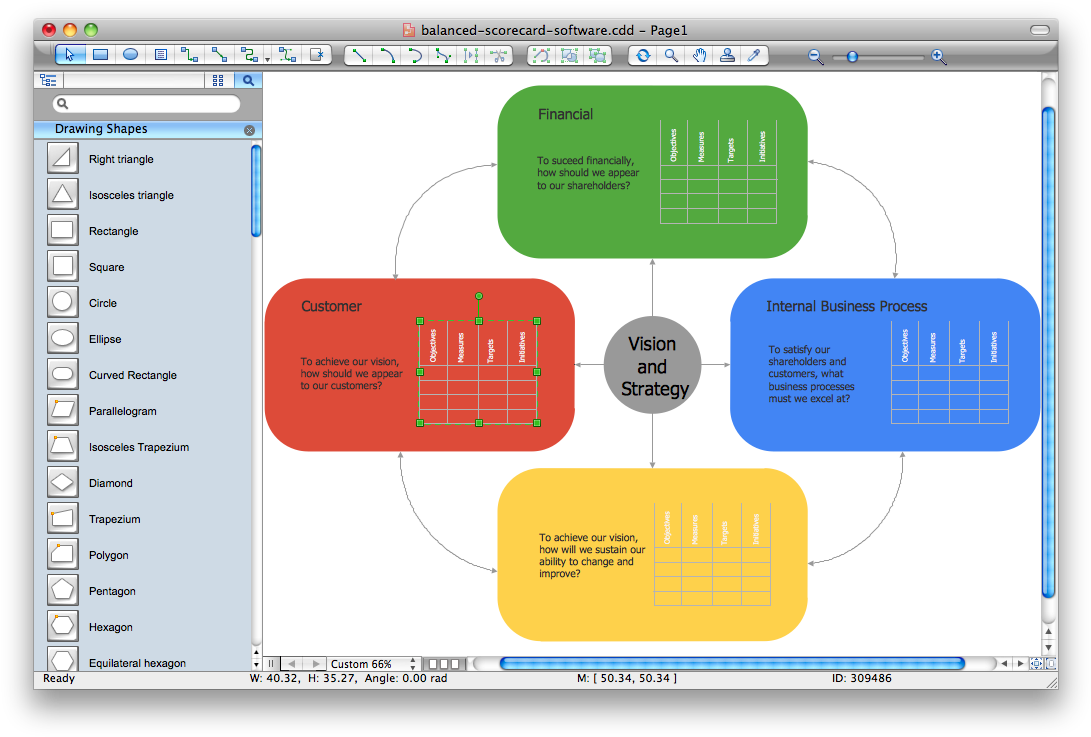Click the stamp tool icon
Viewport: 1091px width, 737px height.
click(x=728, y=56)
